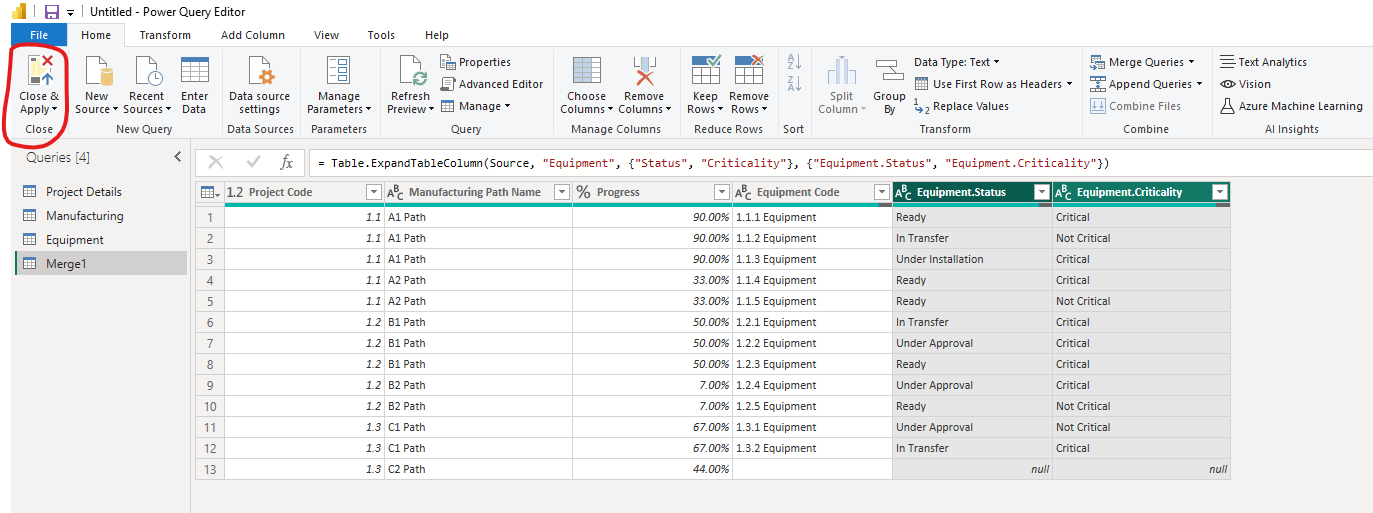Open Equipment.Criticality filter dropdown
The width and height of the screenshot is (1373, 513).
click(x=1219, y=192)
